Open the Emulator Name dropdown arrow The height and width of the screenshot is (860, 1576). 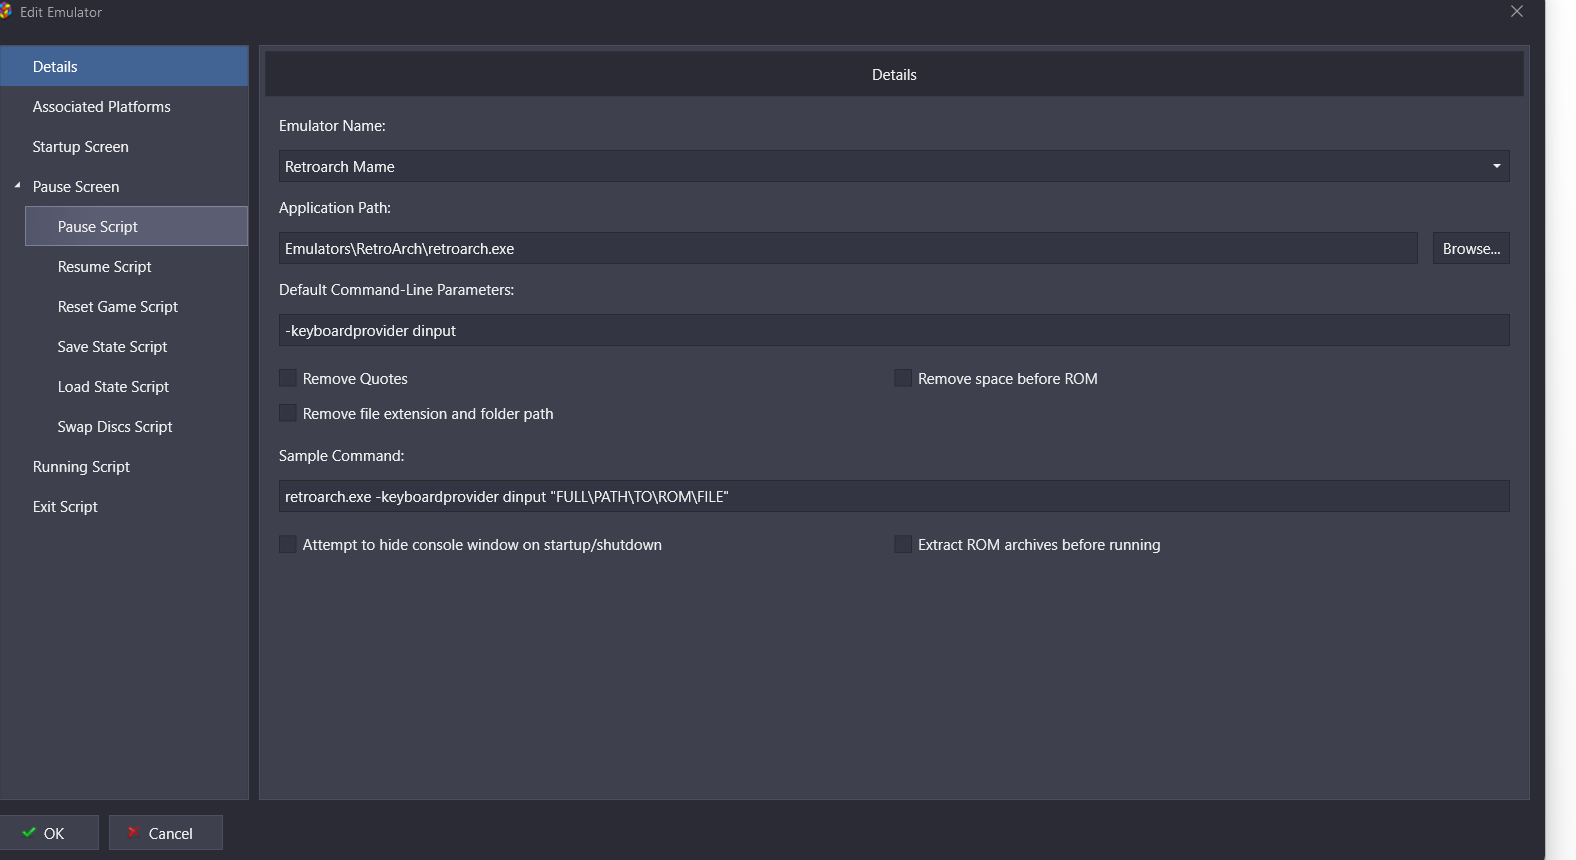tap(1496, 166)
